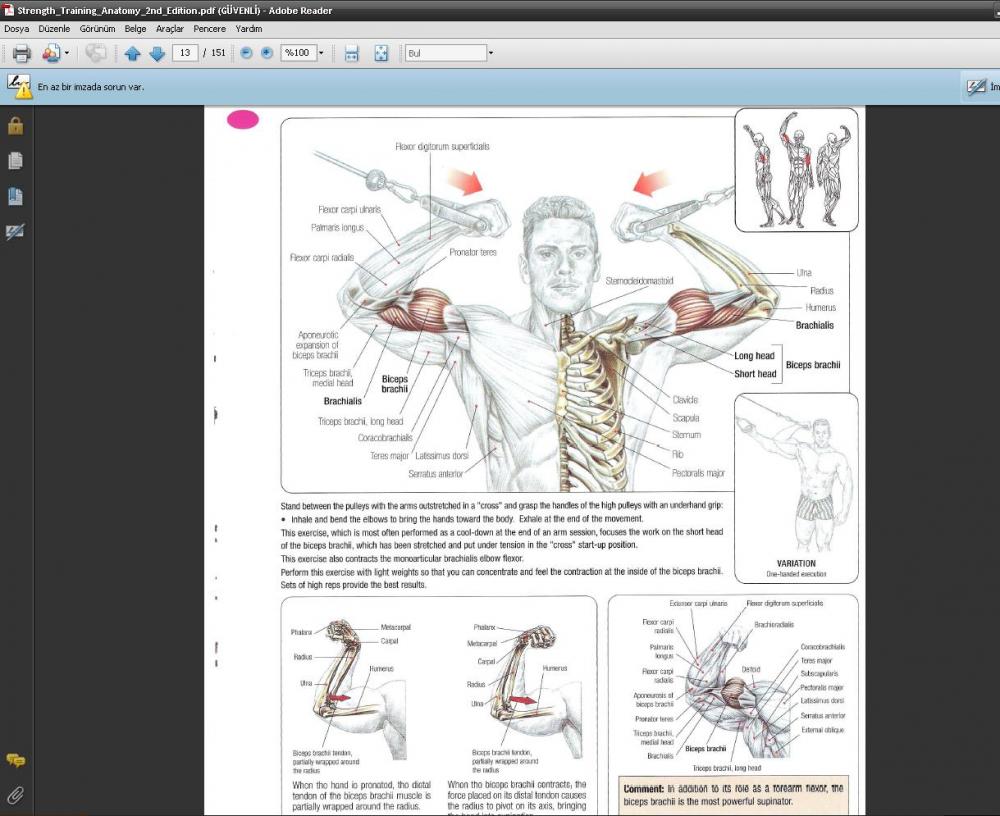Click the 'Scapula' label in the diagram
The image size is (1000, 816).
[x=686, y=418]
